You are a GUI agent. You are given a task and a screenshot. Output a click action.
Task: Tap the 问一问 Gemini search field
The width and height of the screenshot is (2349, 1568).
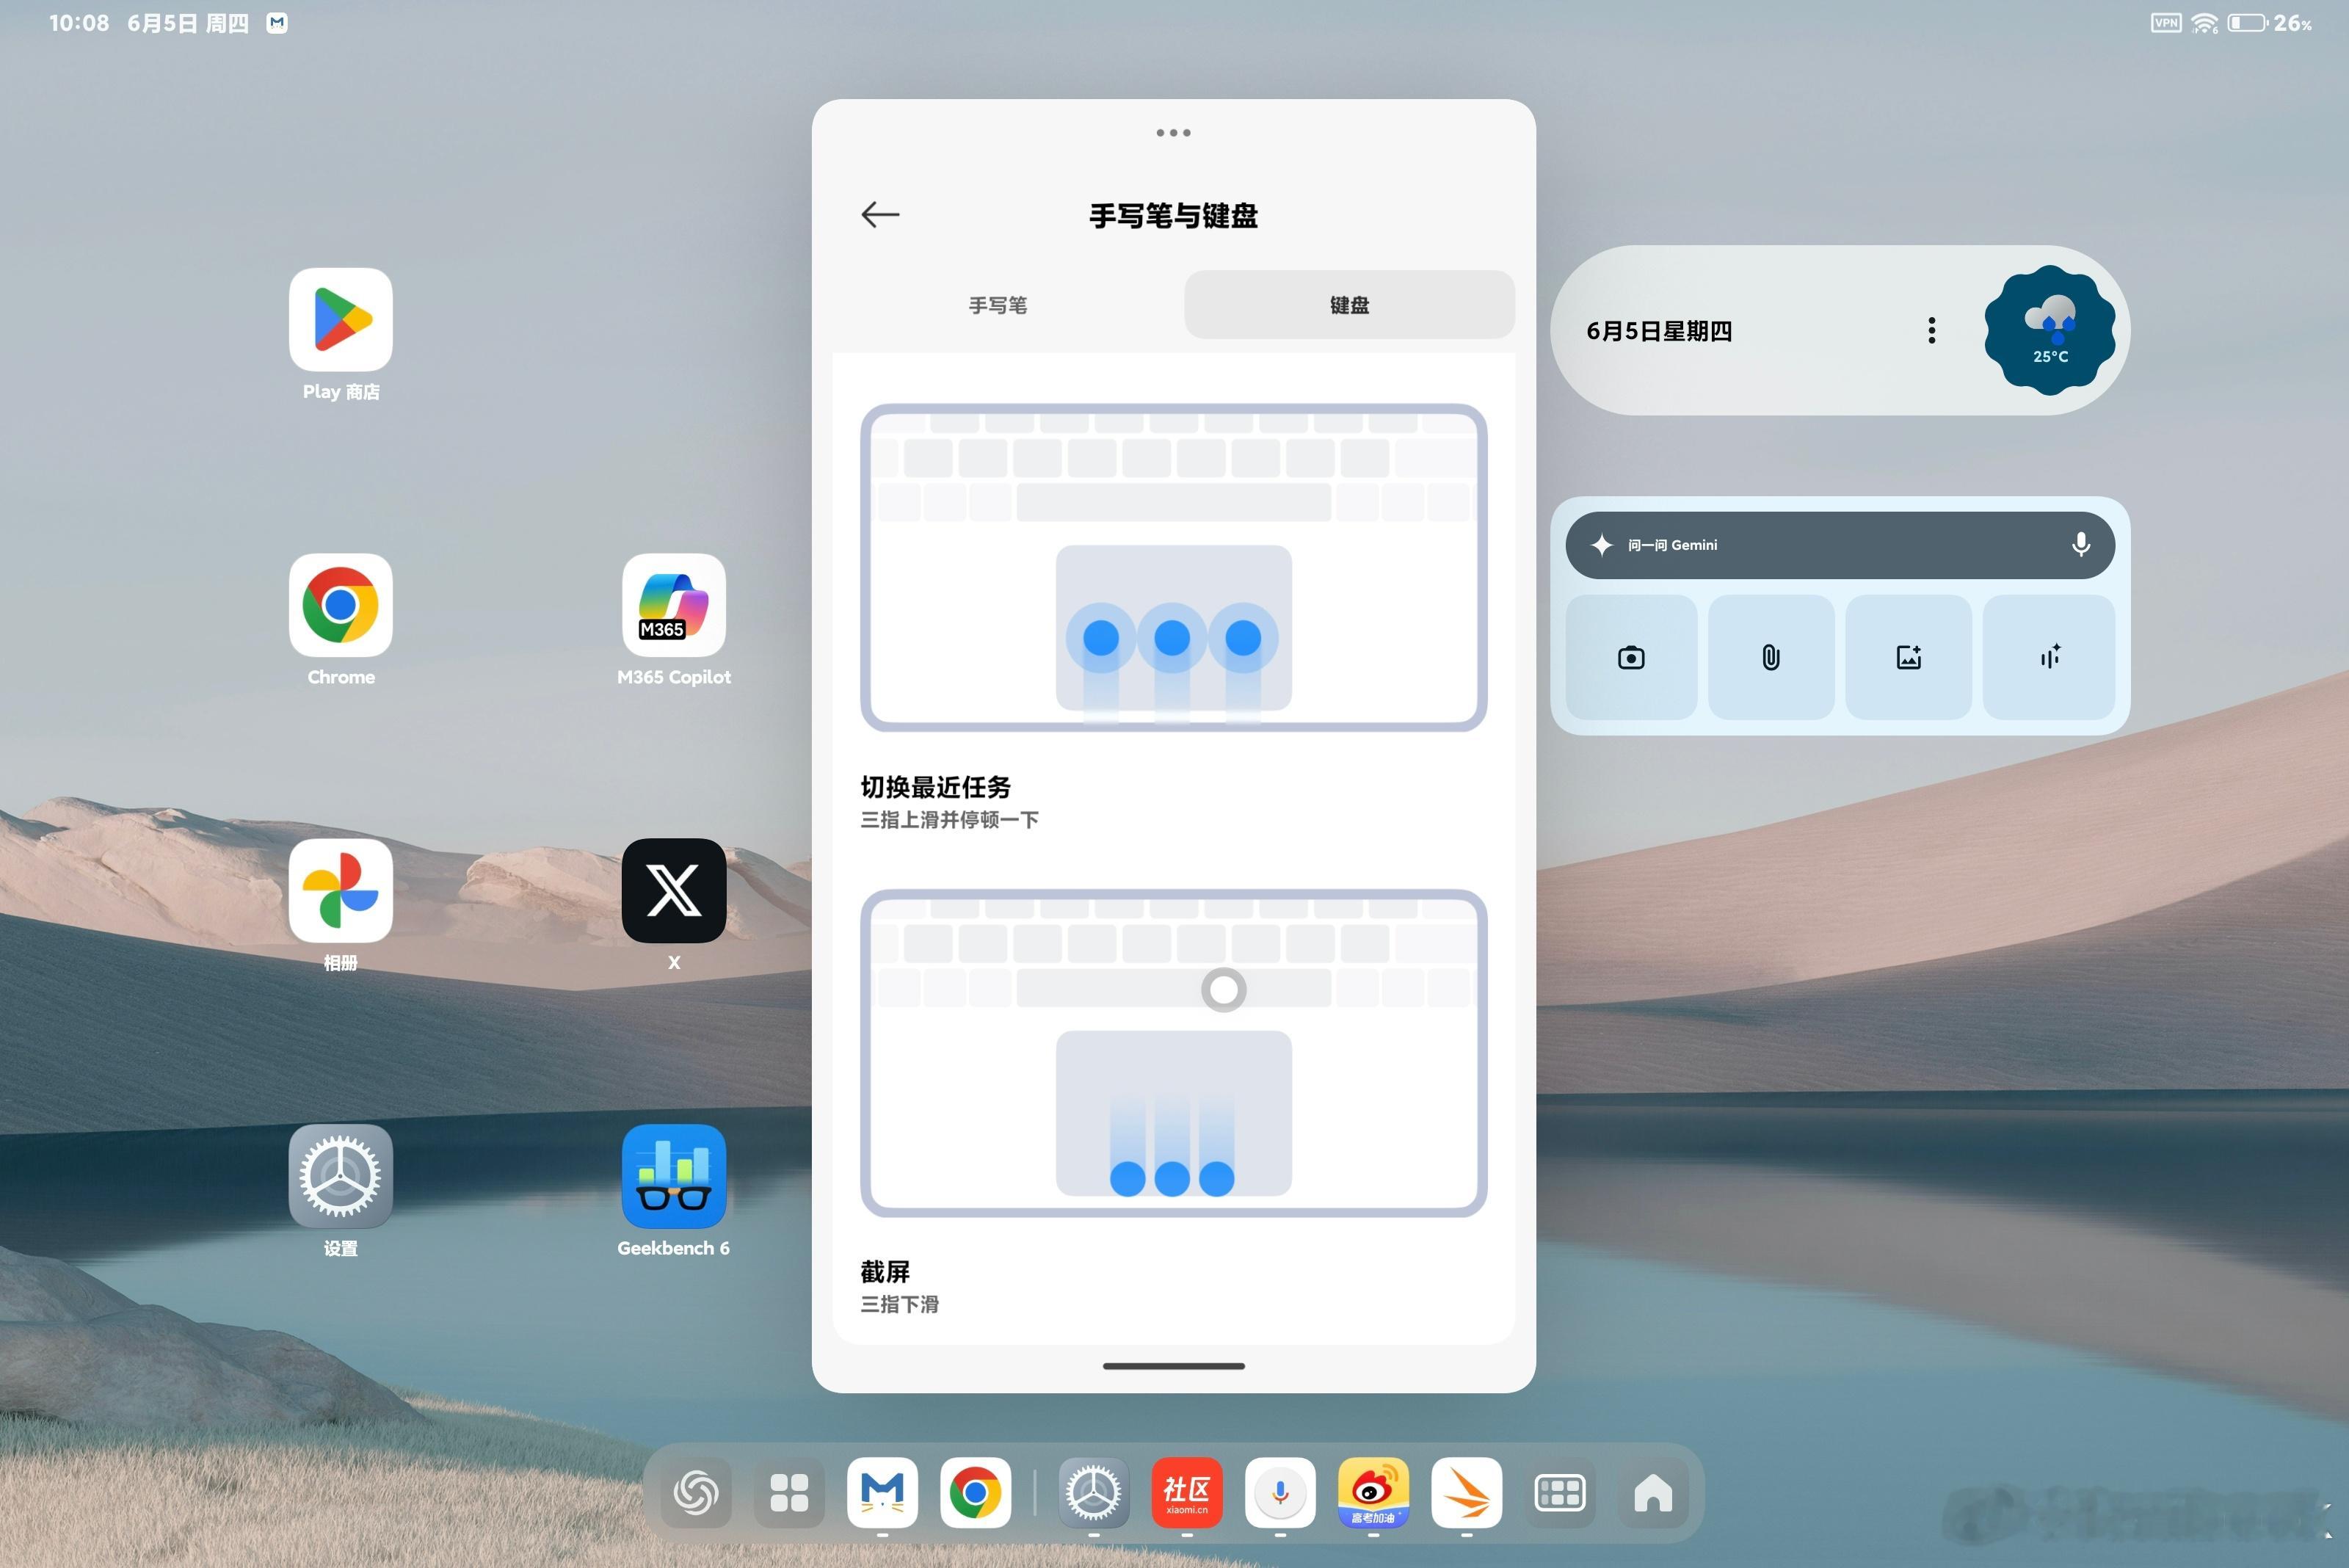tap(1839, 545)
